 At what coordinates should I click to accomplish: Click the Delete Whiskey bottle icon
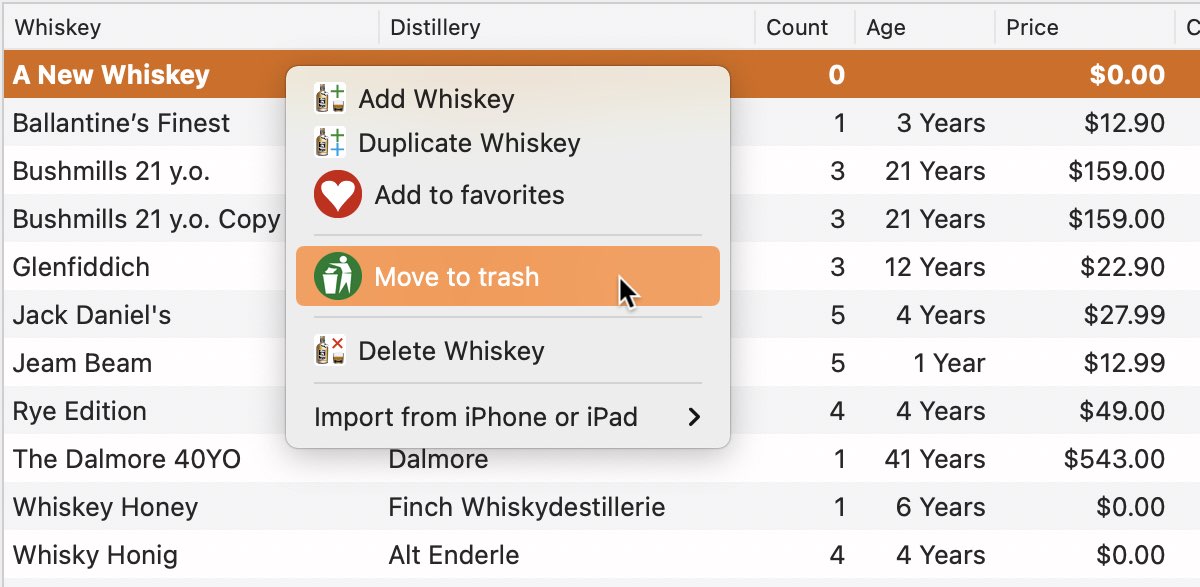[x=329, y=351]
